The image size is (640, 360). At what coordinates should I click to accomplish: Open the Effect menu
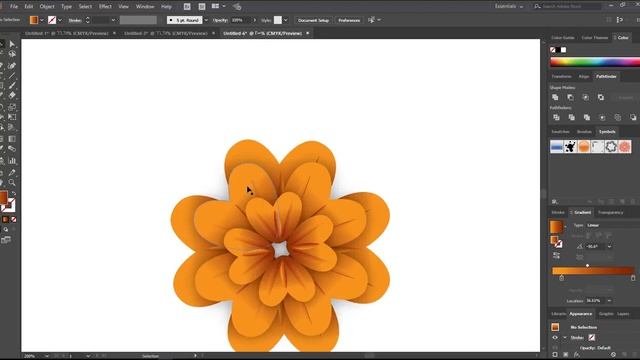(x=105, y=7)
